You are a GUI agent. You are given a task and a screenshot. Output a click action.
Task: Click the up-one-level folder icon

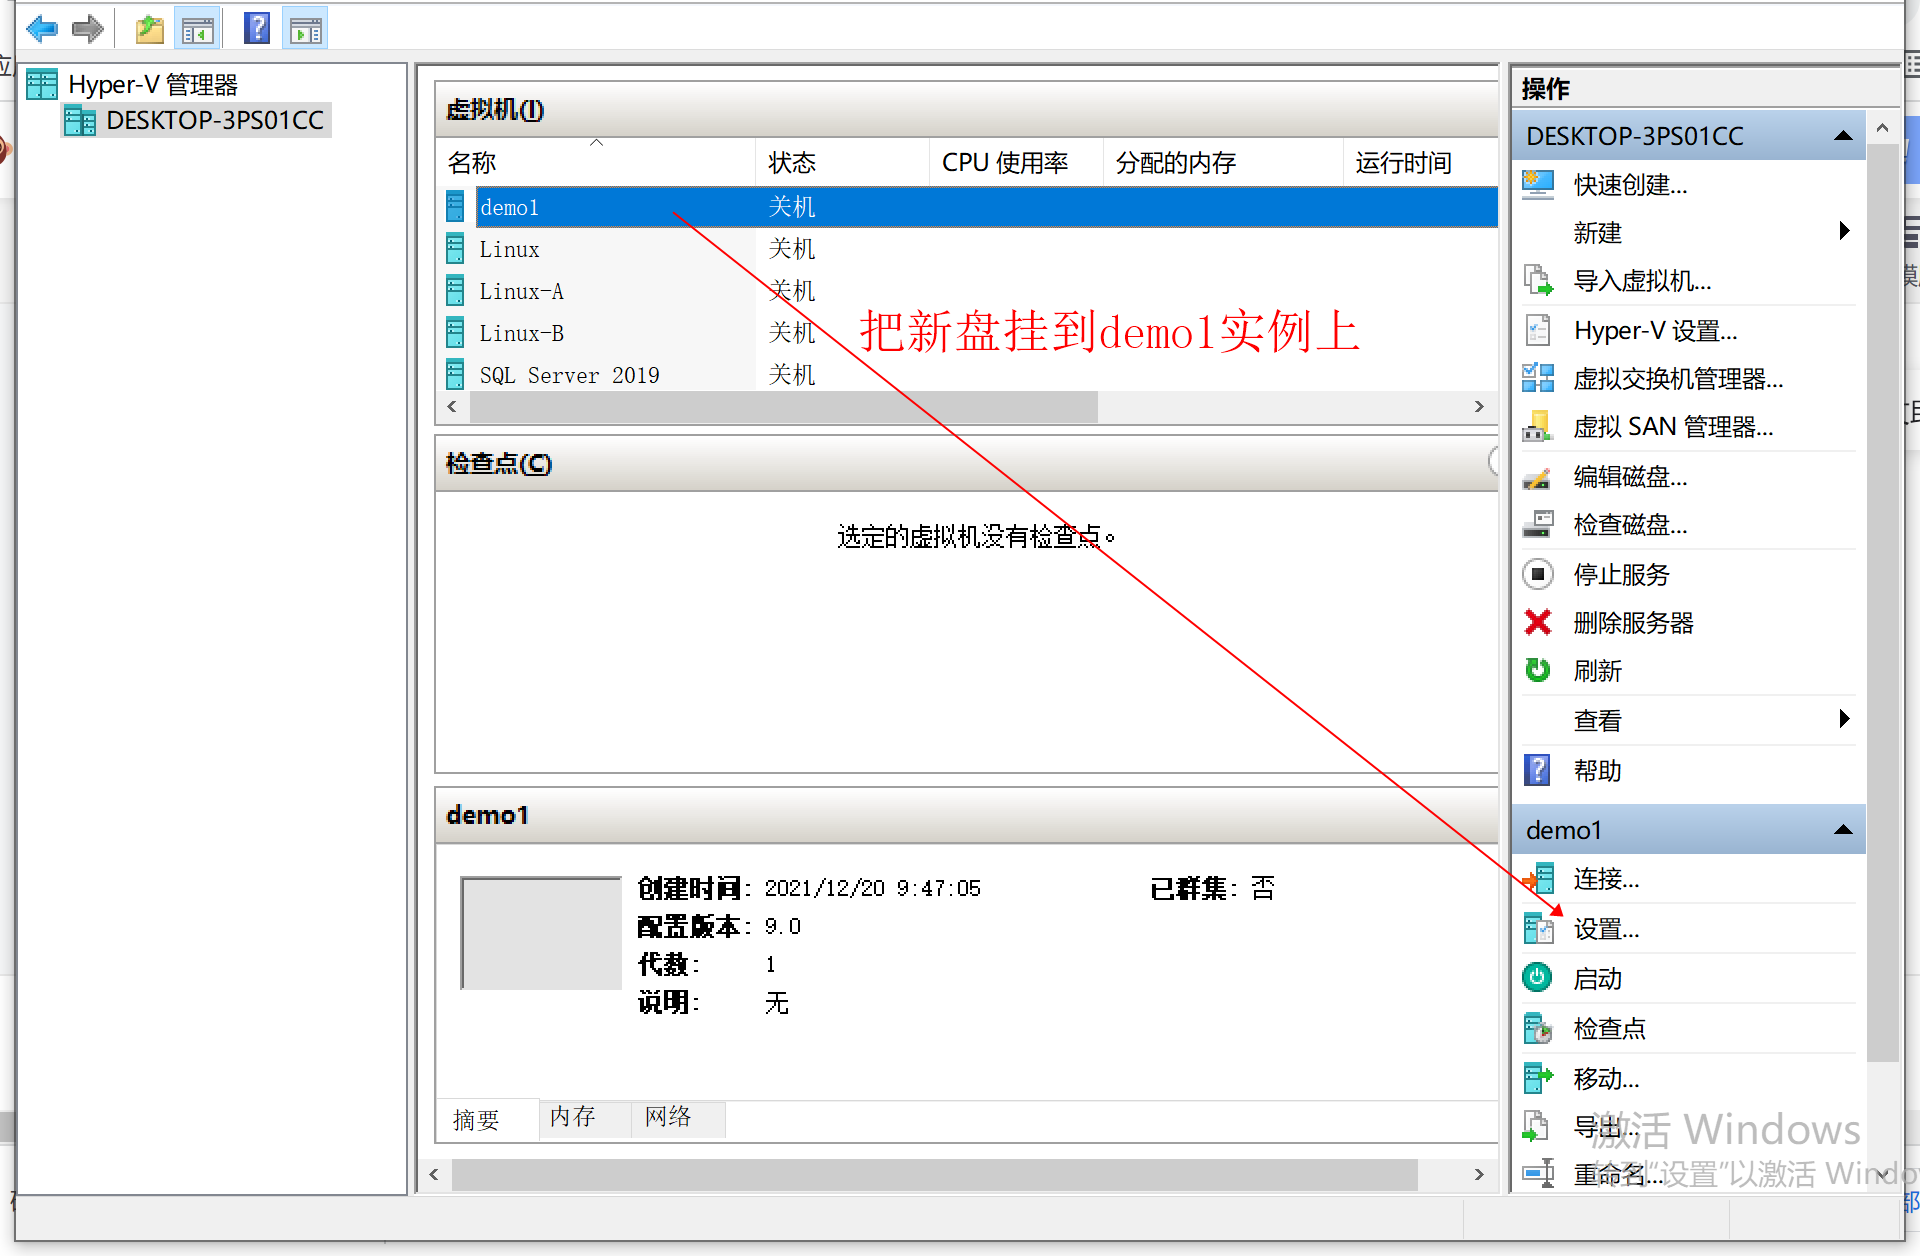click(x=150, y=29)
